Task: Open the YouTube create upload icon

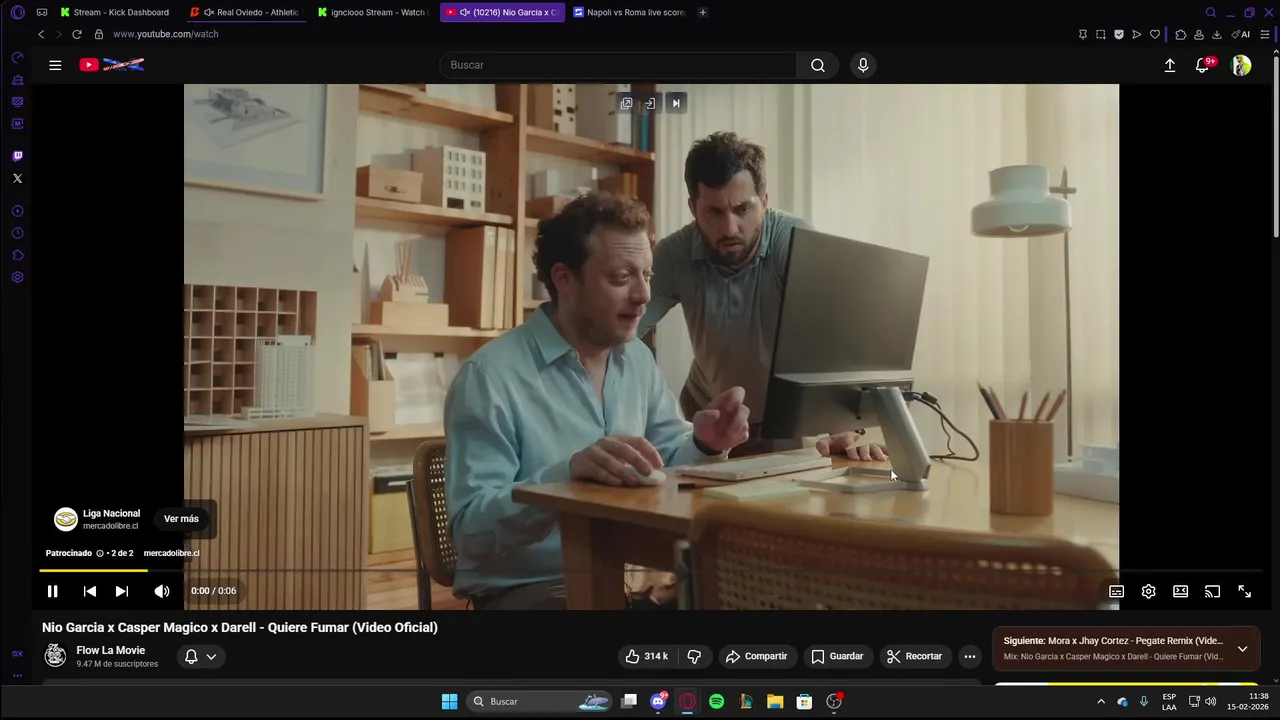Action: click(x=1170, y=65)
